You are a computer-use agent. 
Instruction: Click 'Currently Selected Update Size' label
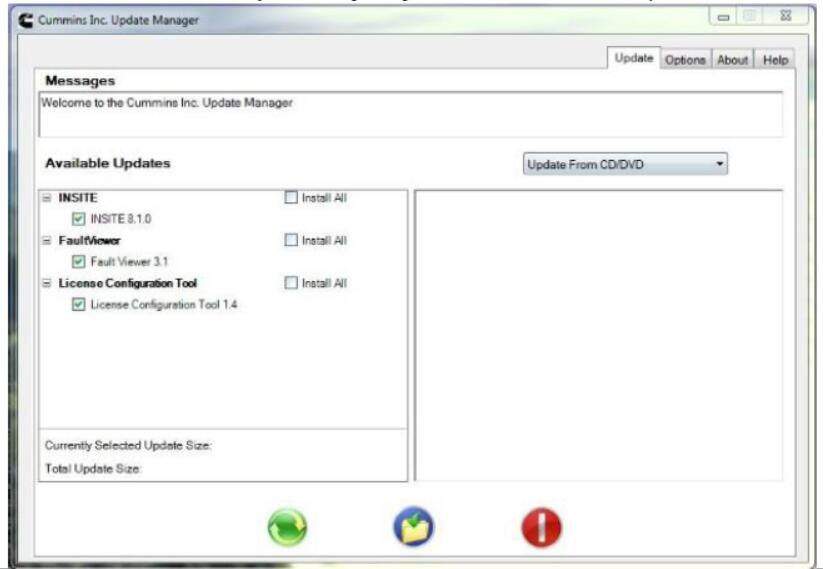(x=128, y=446)
